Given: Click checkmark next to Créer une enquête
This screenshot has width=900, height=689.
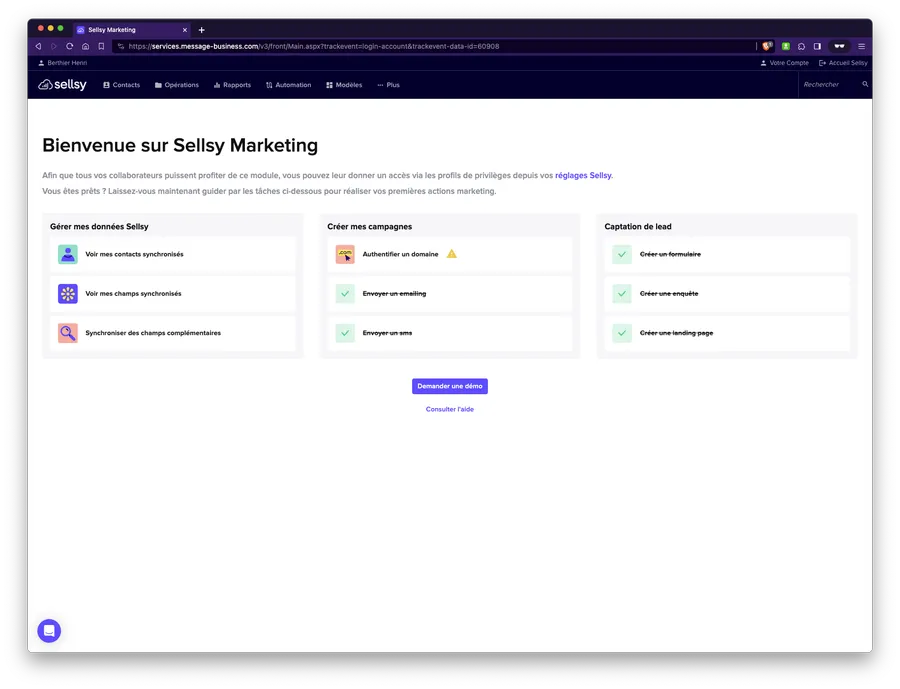Looking at the screenshot, I should tap(622, 293).
